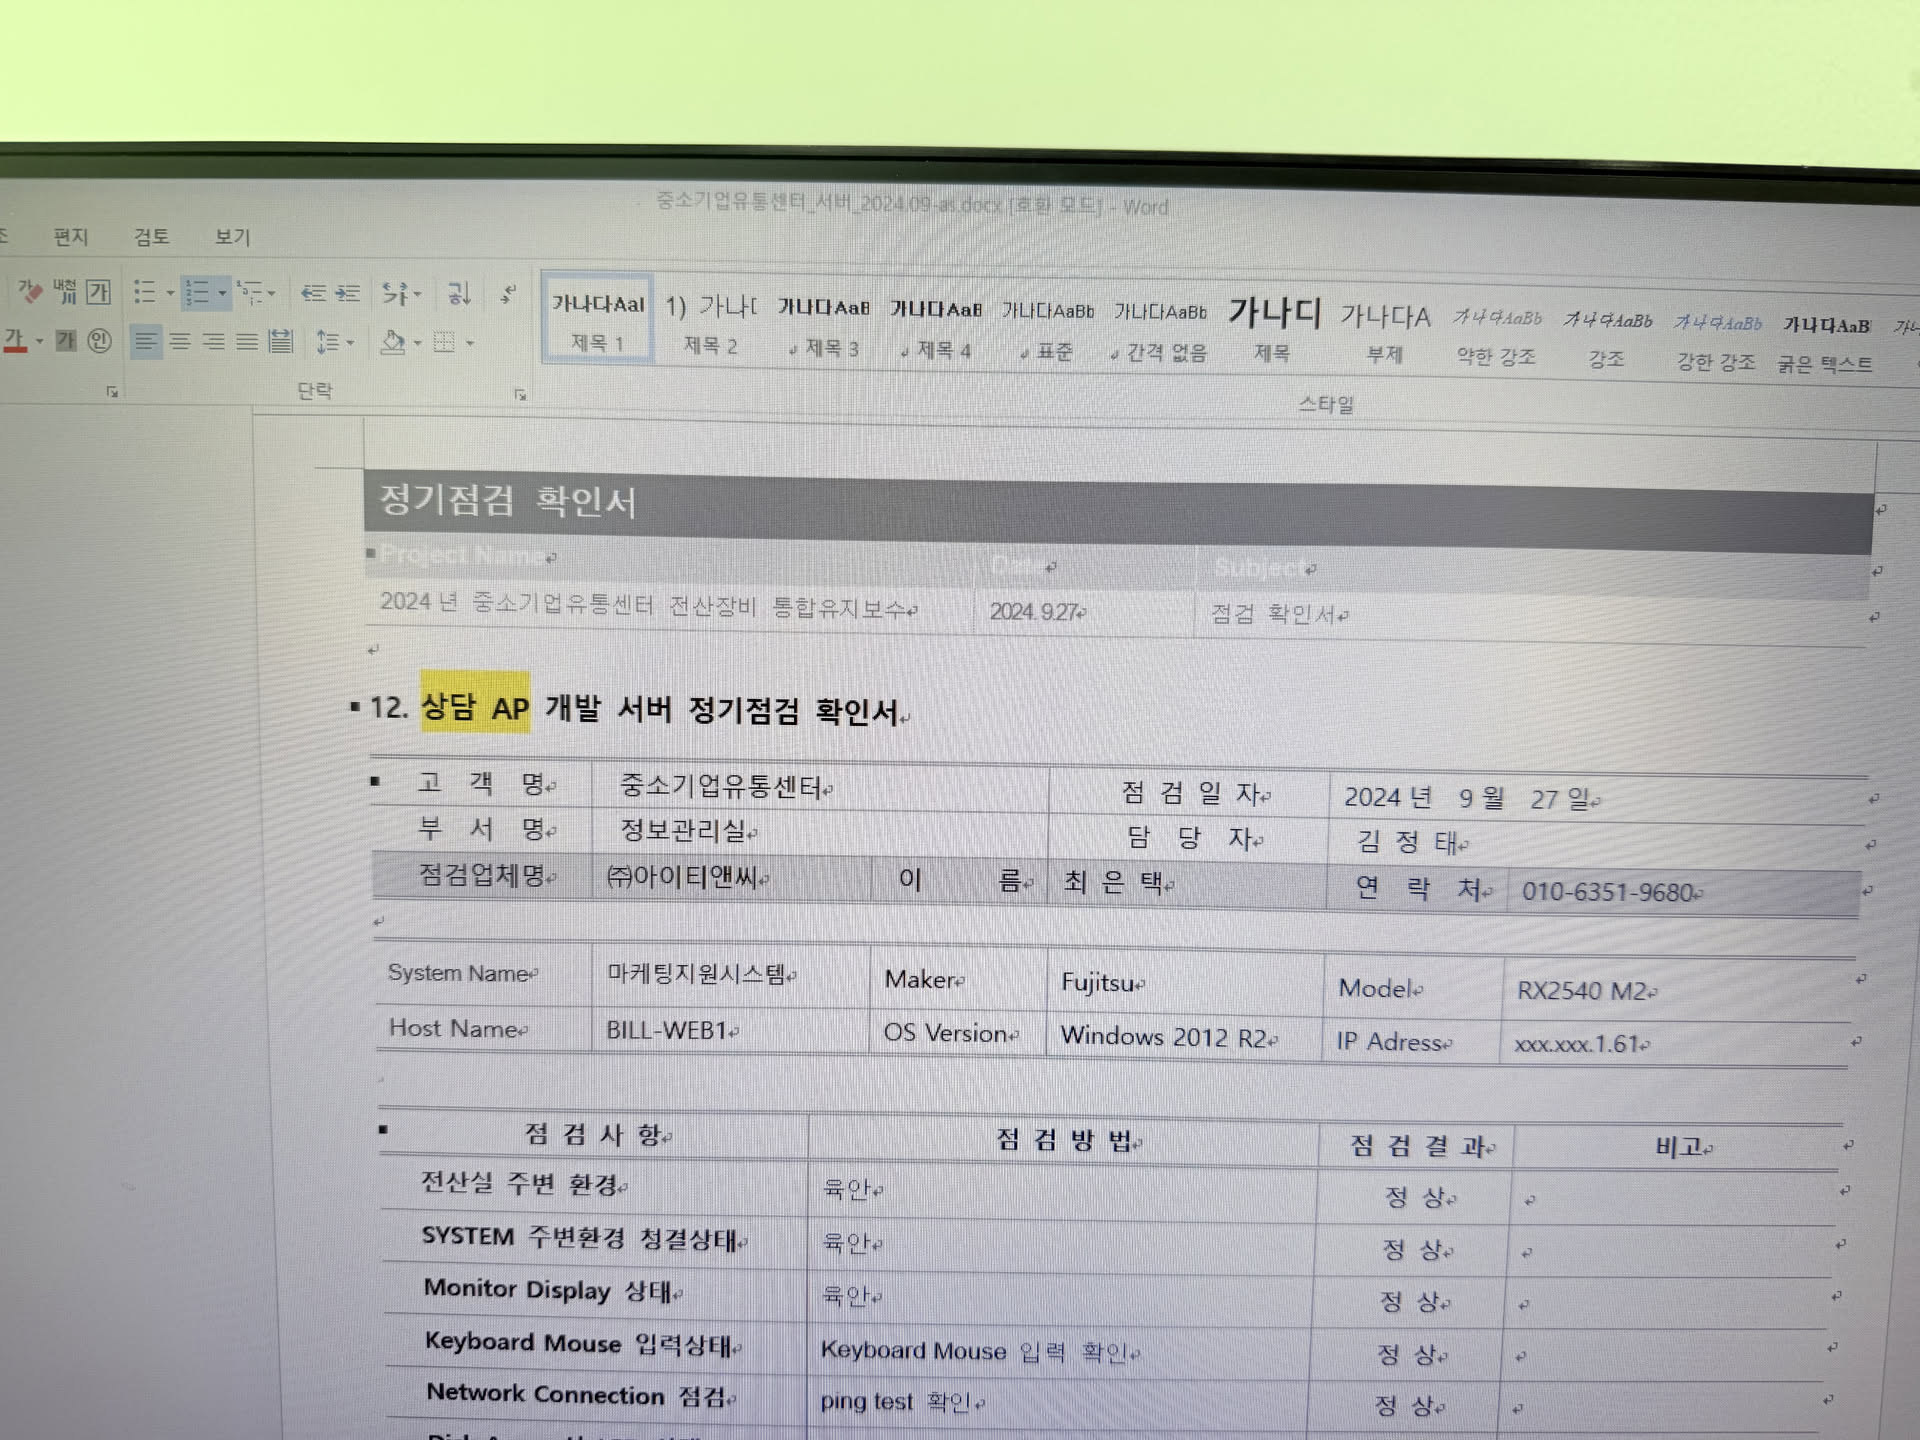Click the align right icon
The image size is (1920, 1440).
tap(214, 342)
